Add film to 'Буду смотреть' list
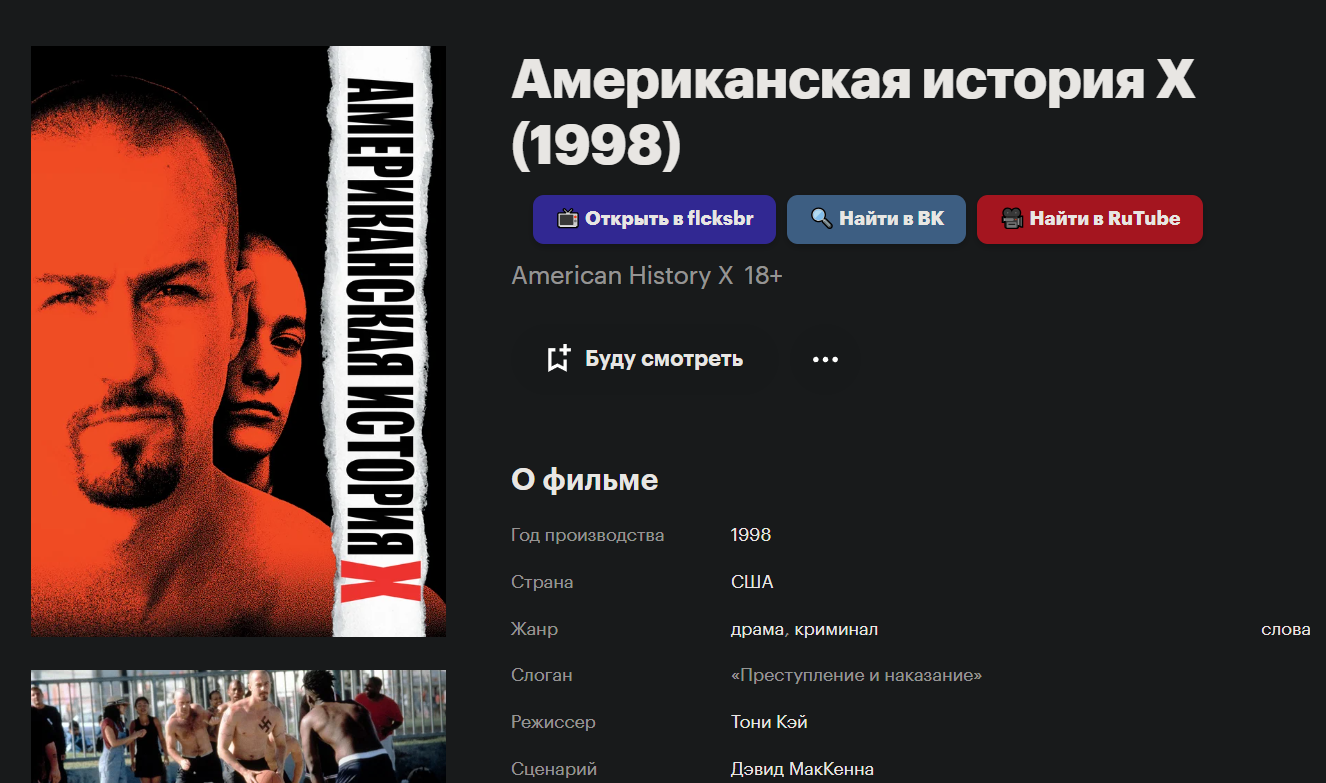This screenshot has height=783, width=1326. (645, 359)
